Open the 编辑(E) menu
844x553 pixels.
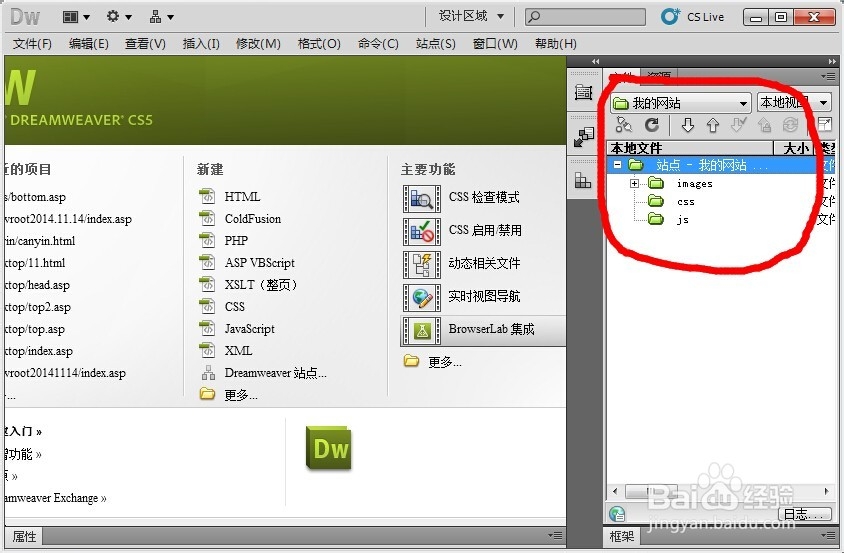click(89, 44)
